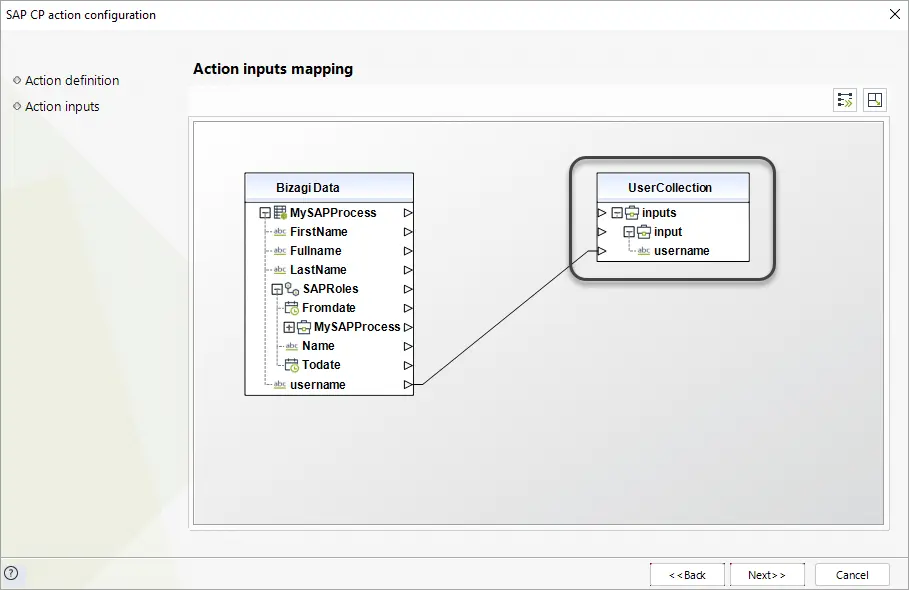Click the calendar icon beside Todate
Screen dimensions: 909x590
coord(292,365)
